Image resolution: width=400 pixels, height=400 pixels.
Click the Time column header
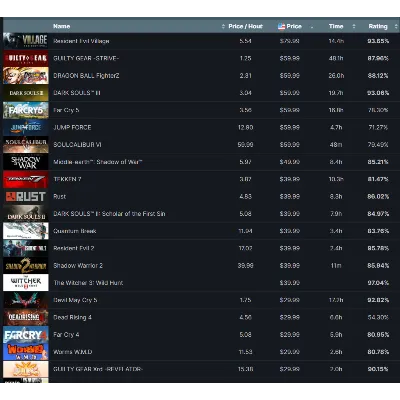coord(336,26)
